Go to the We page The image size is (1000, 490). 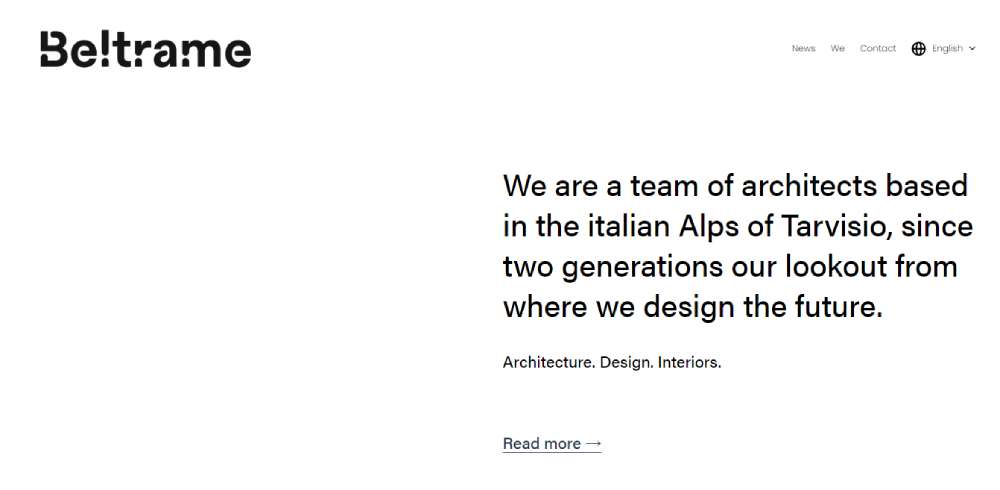837,48
